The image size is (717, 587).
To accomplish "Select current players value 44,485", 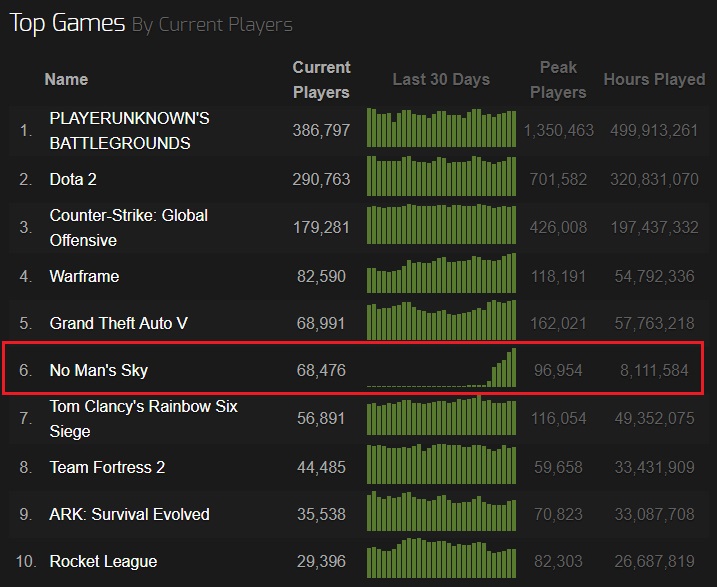I will coord(321,467).
